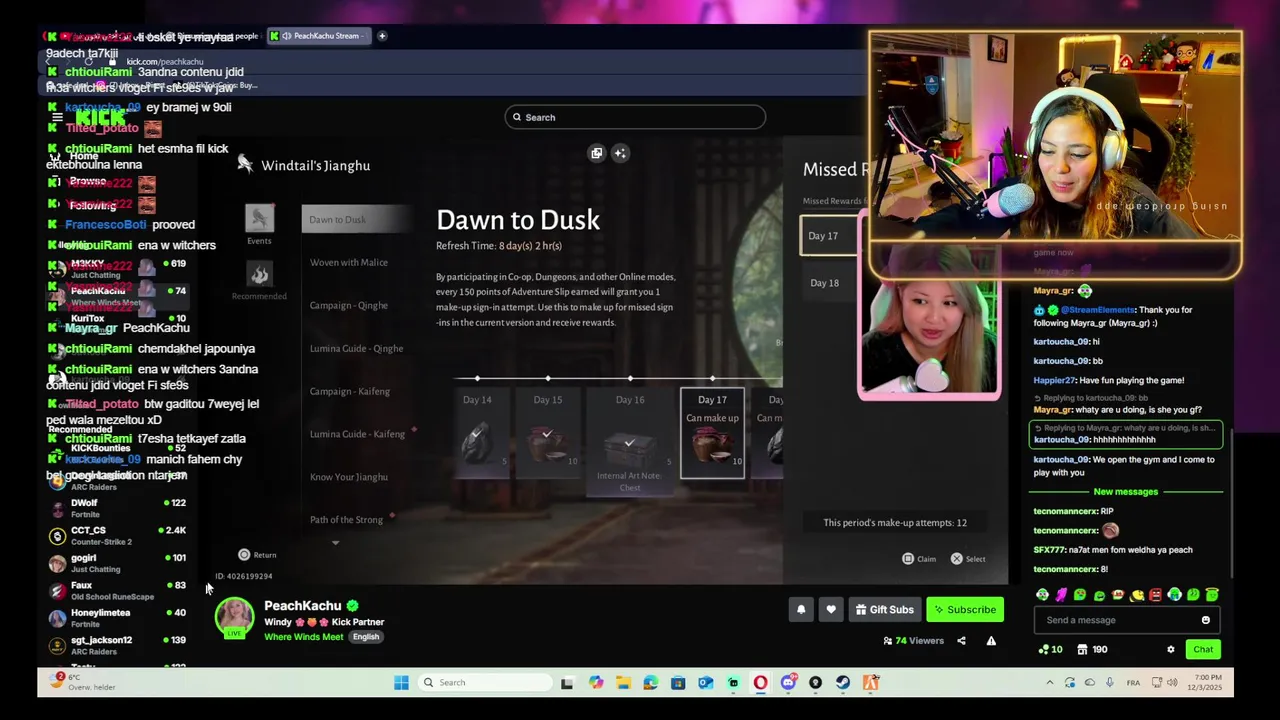1280x720 pixels.
Task: Select Lumina Guide - Kaifeng event
Action: 357,434
